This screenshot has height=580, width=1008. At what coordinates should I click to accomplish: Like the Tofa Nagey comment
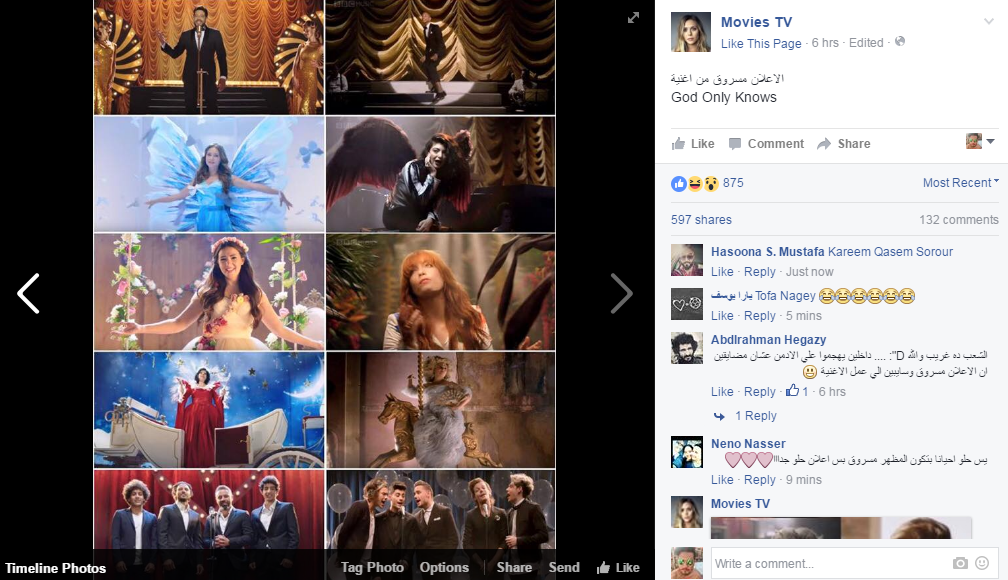(722, 316)
